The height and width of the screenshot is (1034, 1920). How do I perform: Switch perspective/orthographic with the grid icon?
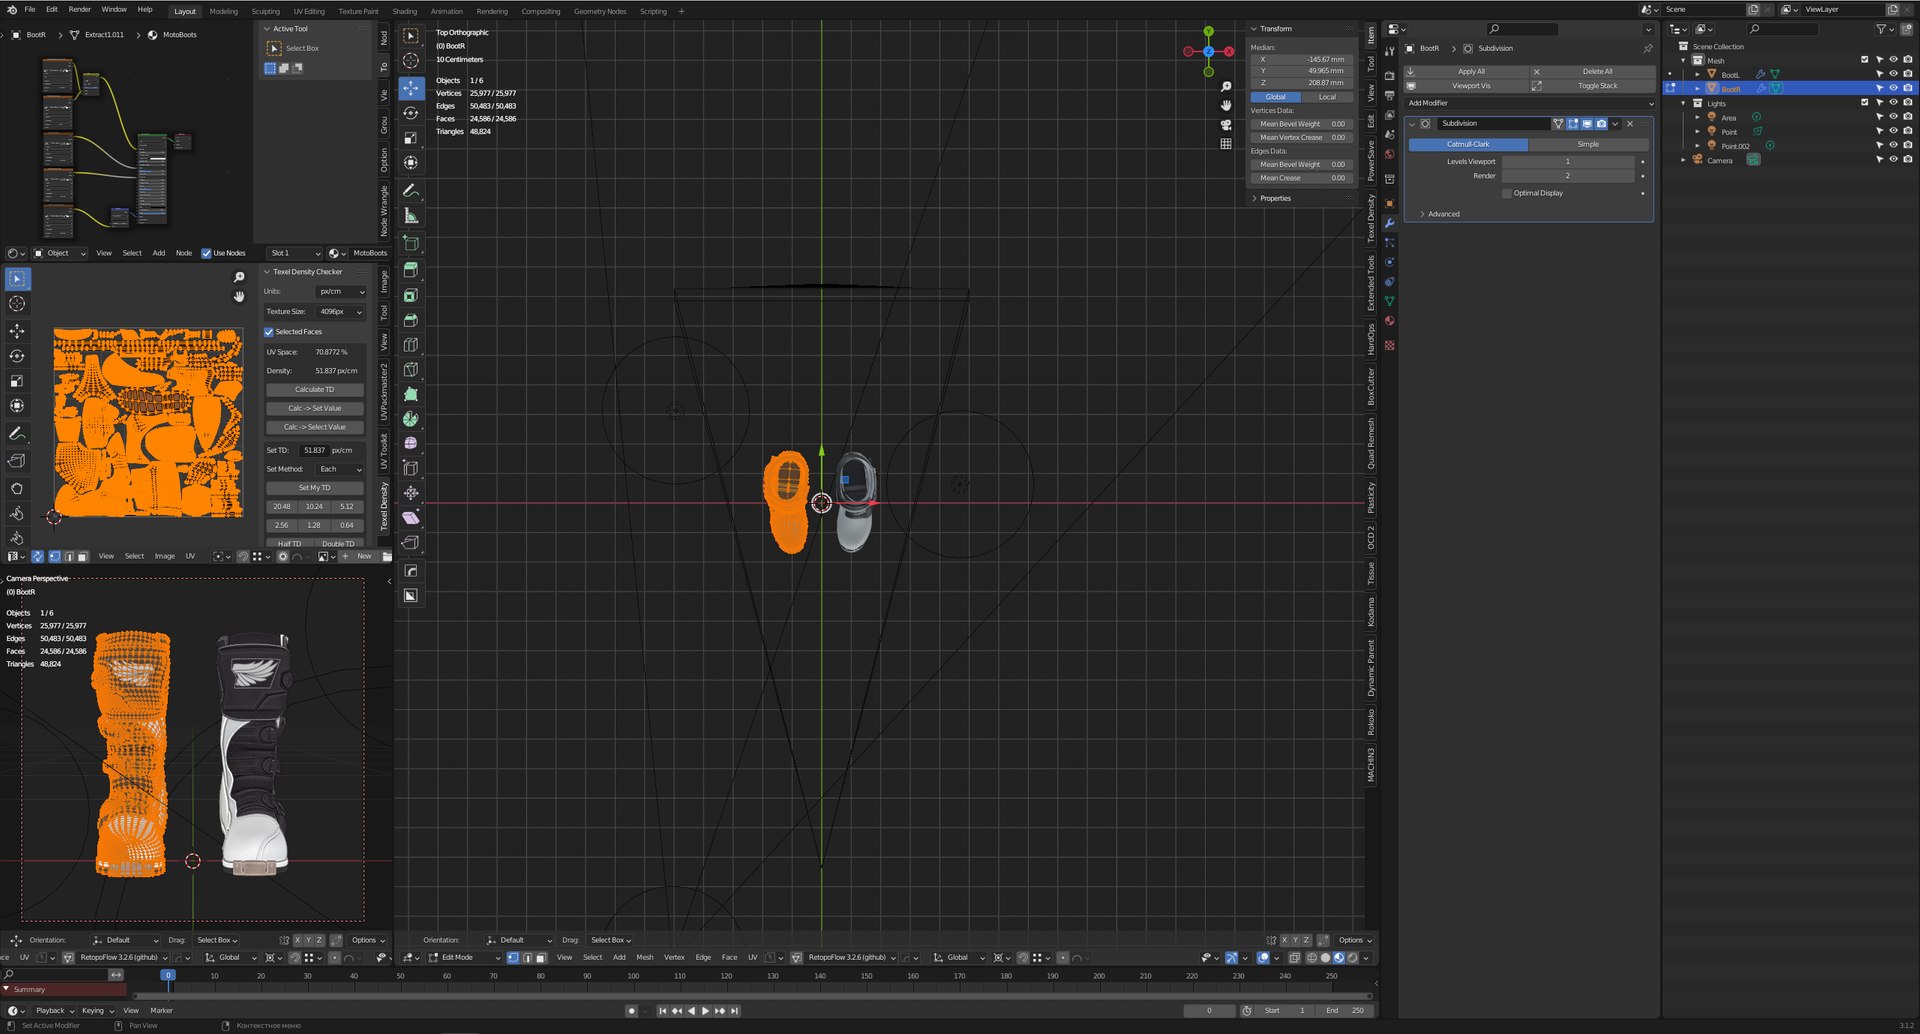point(1226,144)
